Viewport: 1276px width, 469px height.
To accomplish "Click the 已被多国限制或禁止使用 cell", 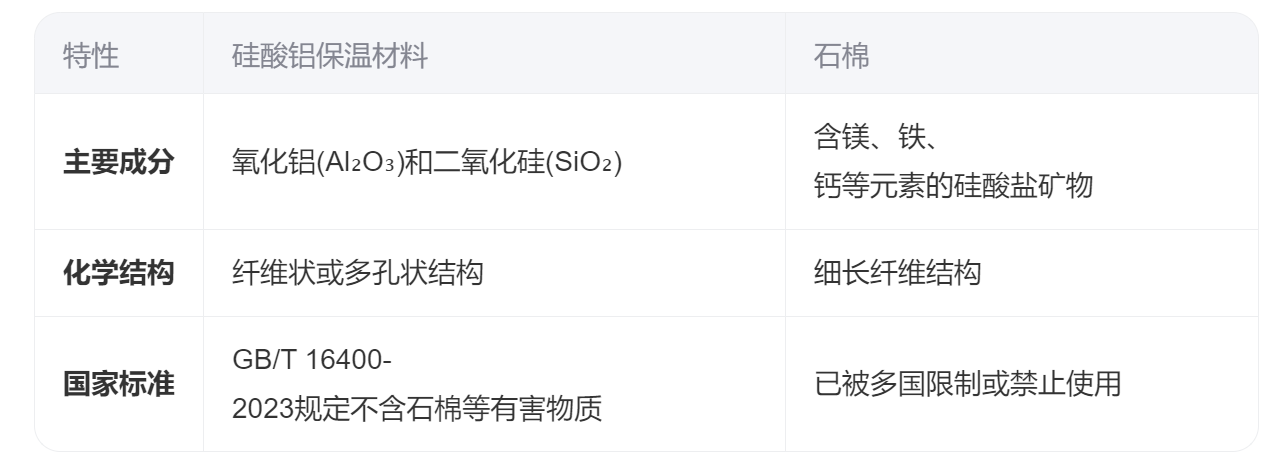I will (x=967, y=384).
